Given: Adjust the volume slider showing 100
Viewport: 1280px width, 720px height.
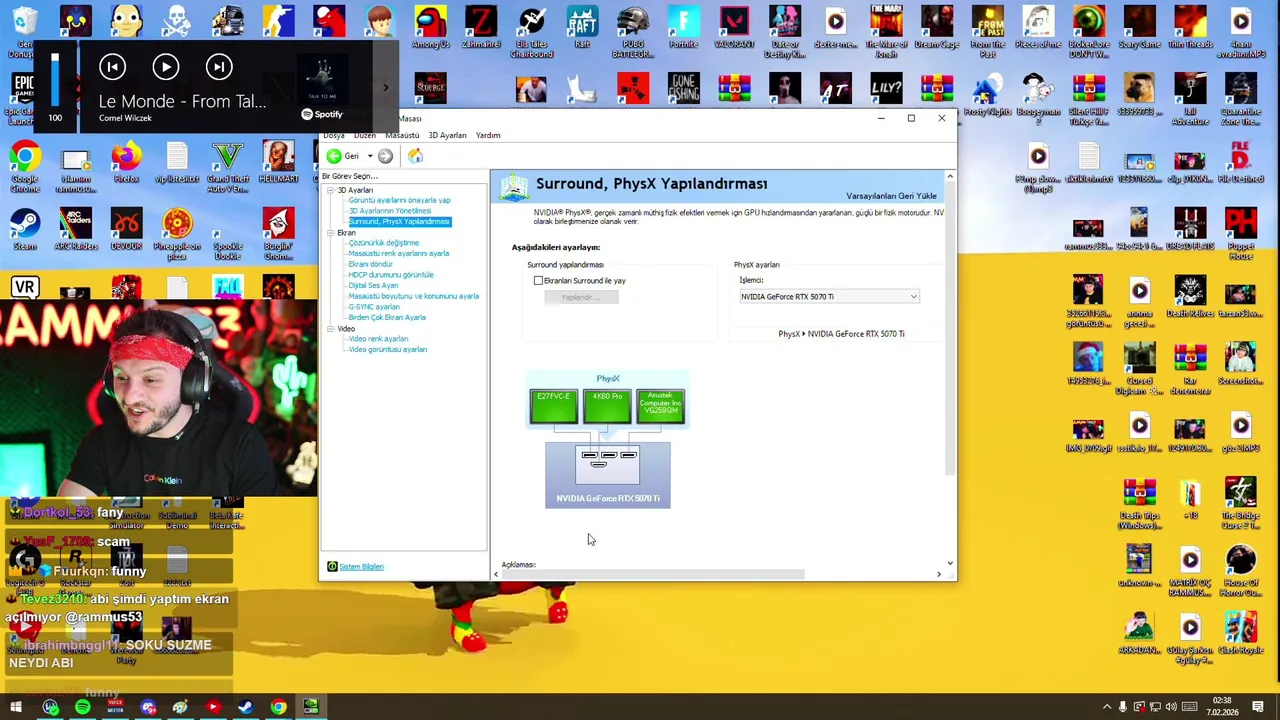Looking at the screenshot, I should [x=55, y=80].
